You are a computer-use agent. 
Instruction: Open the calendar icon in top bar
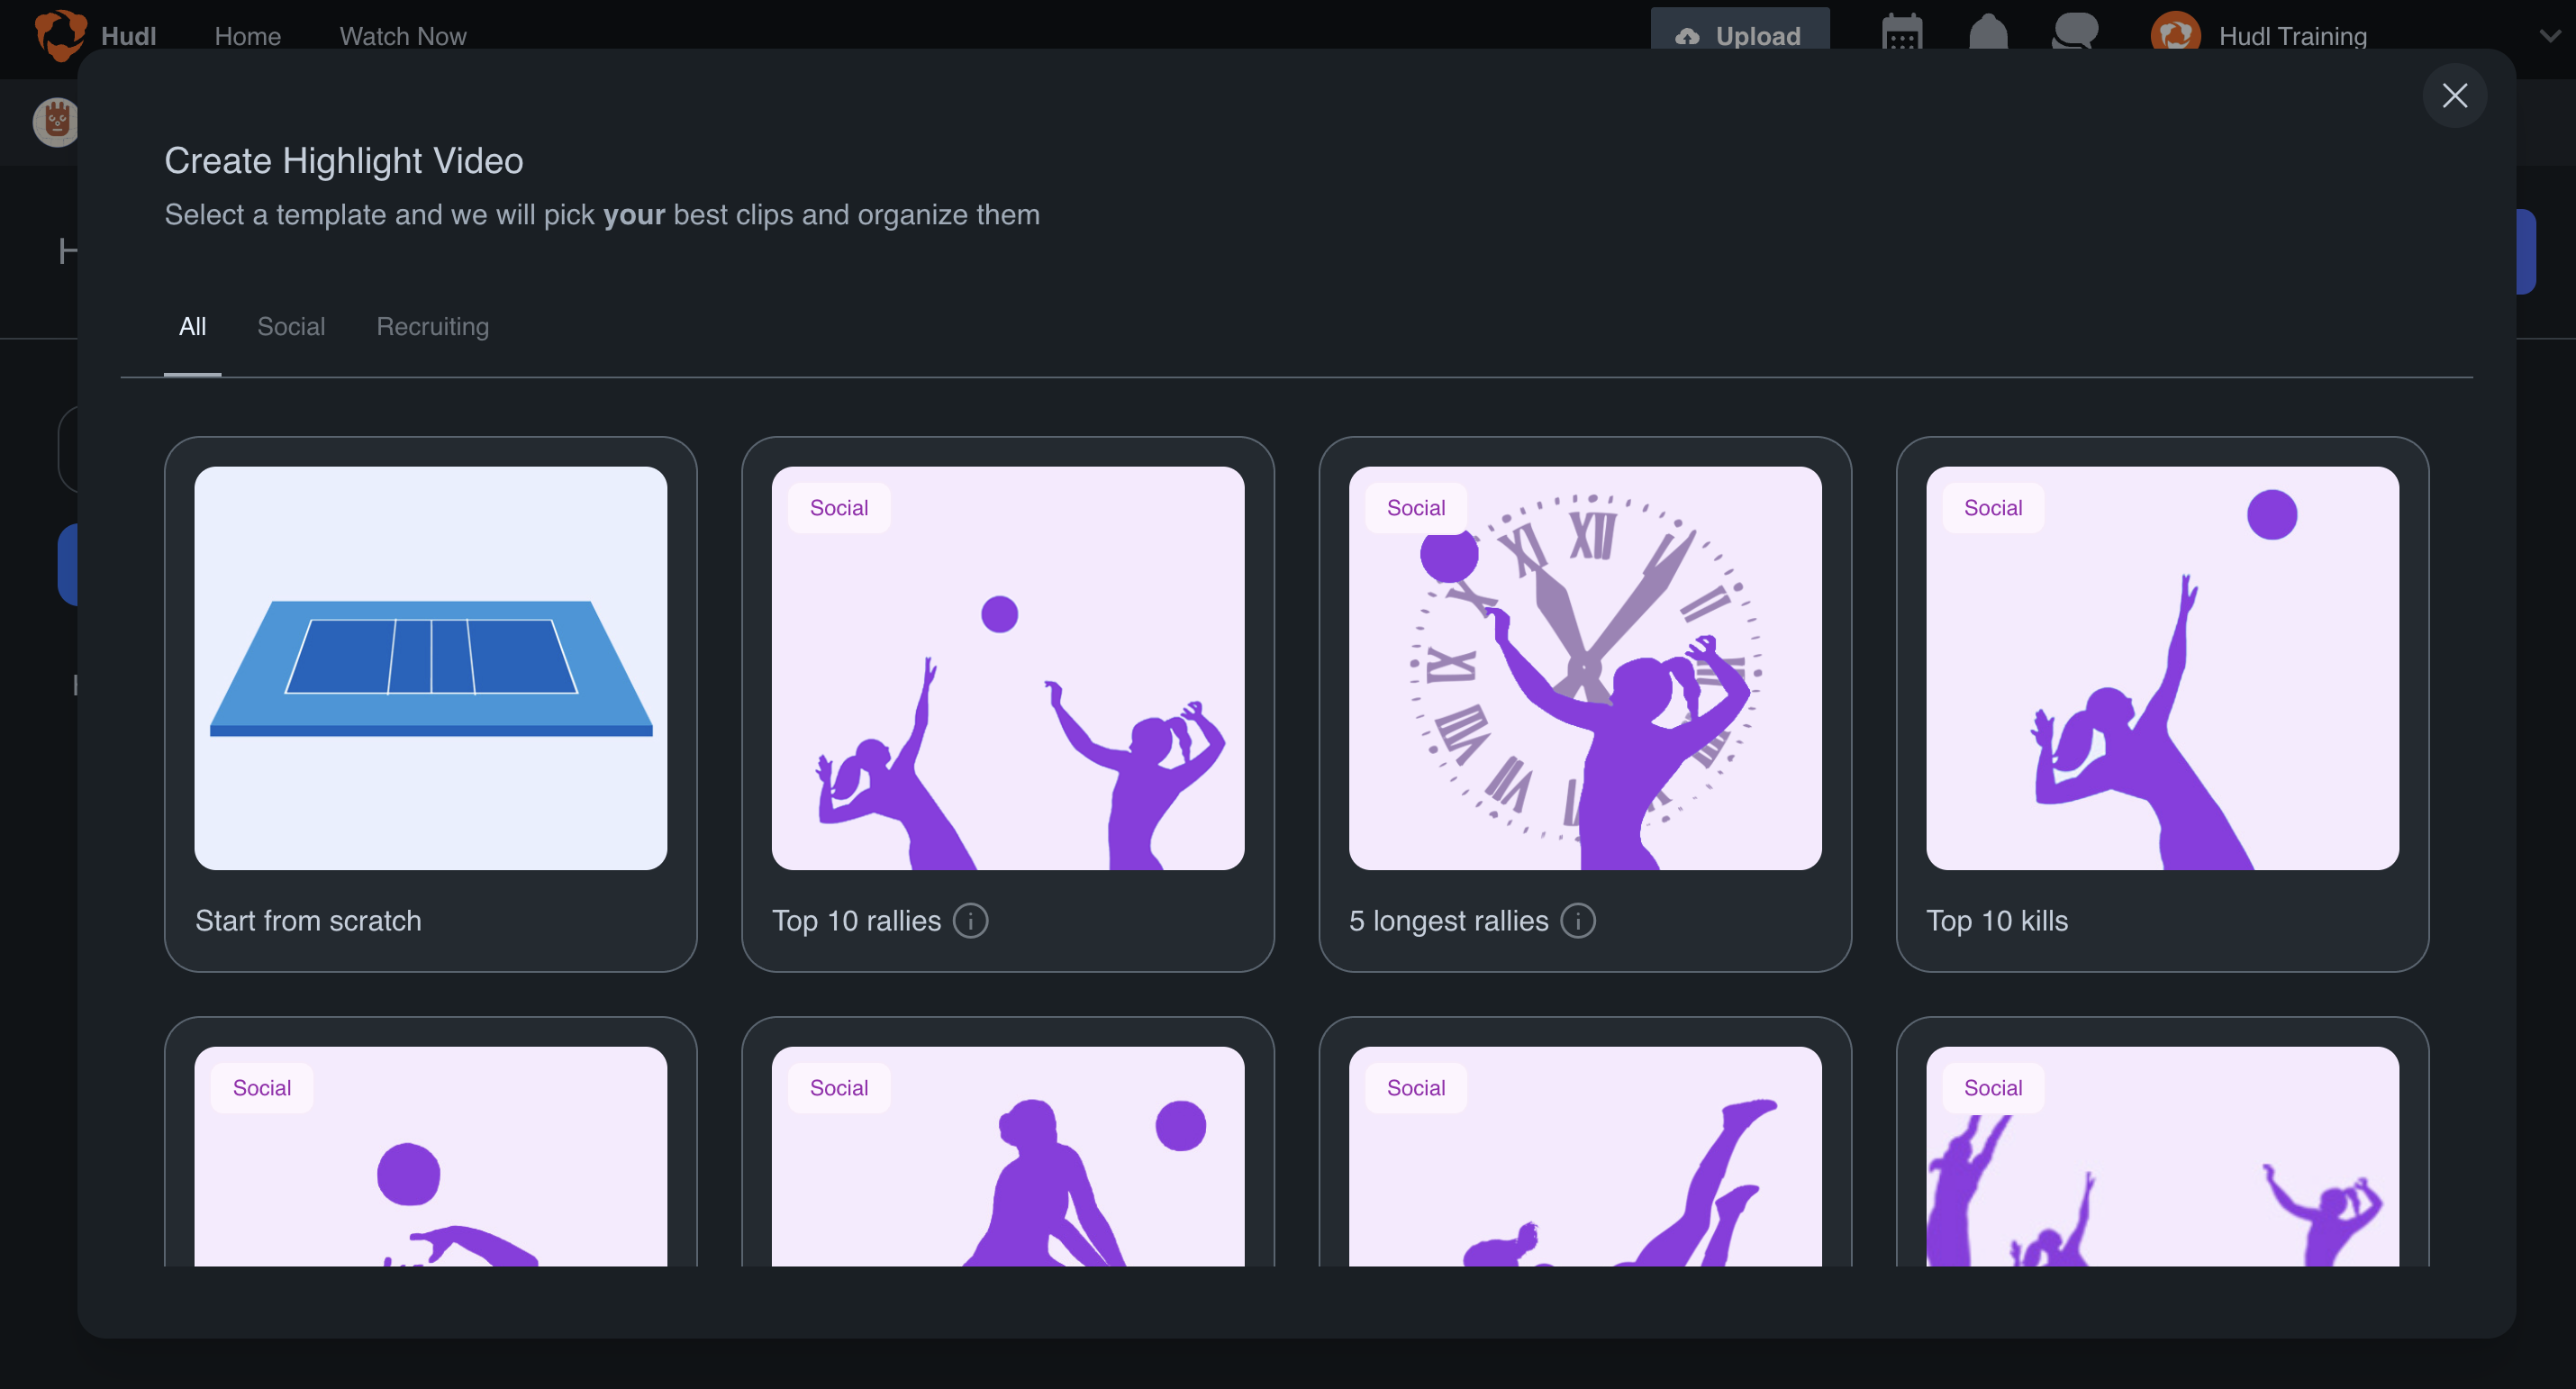coord(1901,34)
